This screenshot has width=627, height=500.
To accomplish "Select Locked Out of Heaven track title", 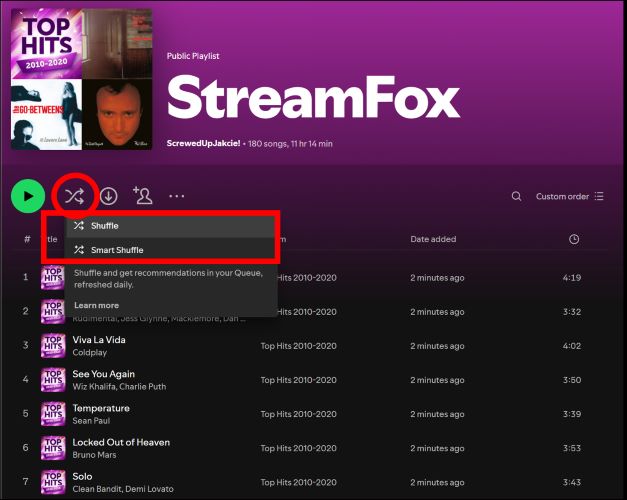I will 121,442.
